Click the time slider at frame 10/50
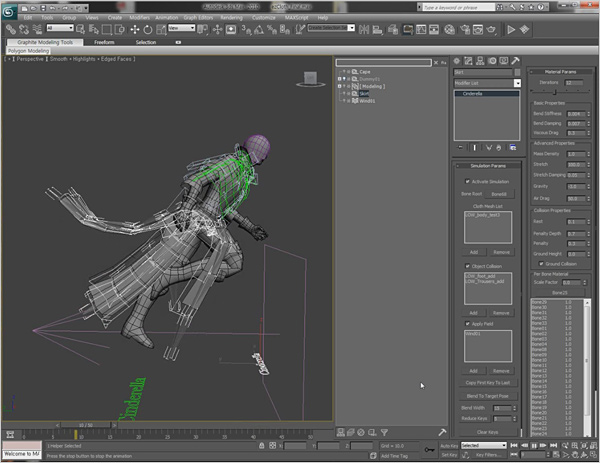This screenshot has height=463, width=600. coord(86,425)
